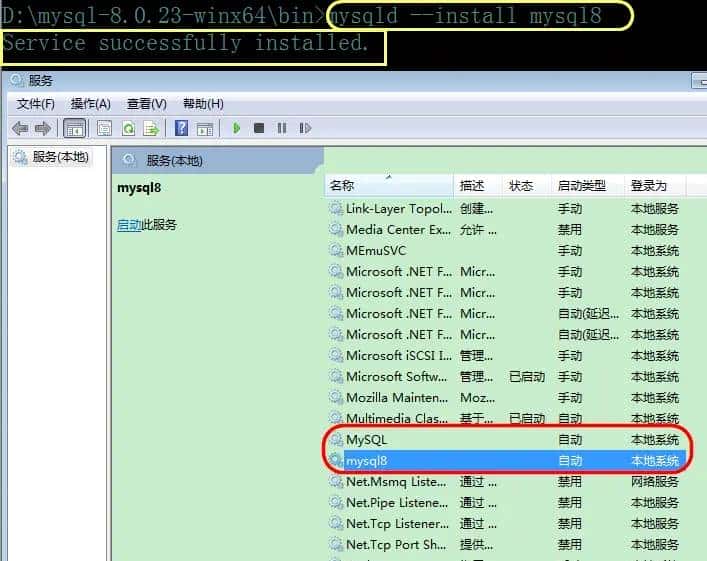This screenshot has width=707, height=561.
Task: Select the Multimedia Clas... service row
Action: tap(505, 418)
